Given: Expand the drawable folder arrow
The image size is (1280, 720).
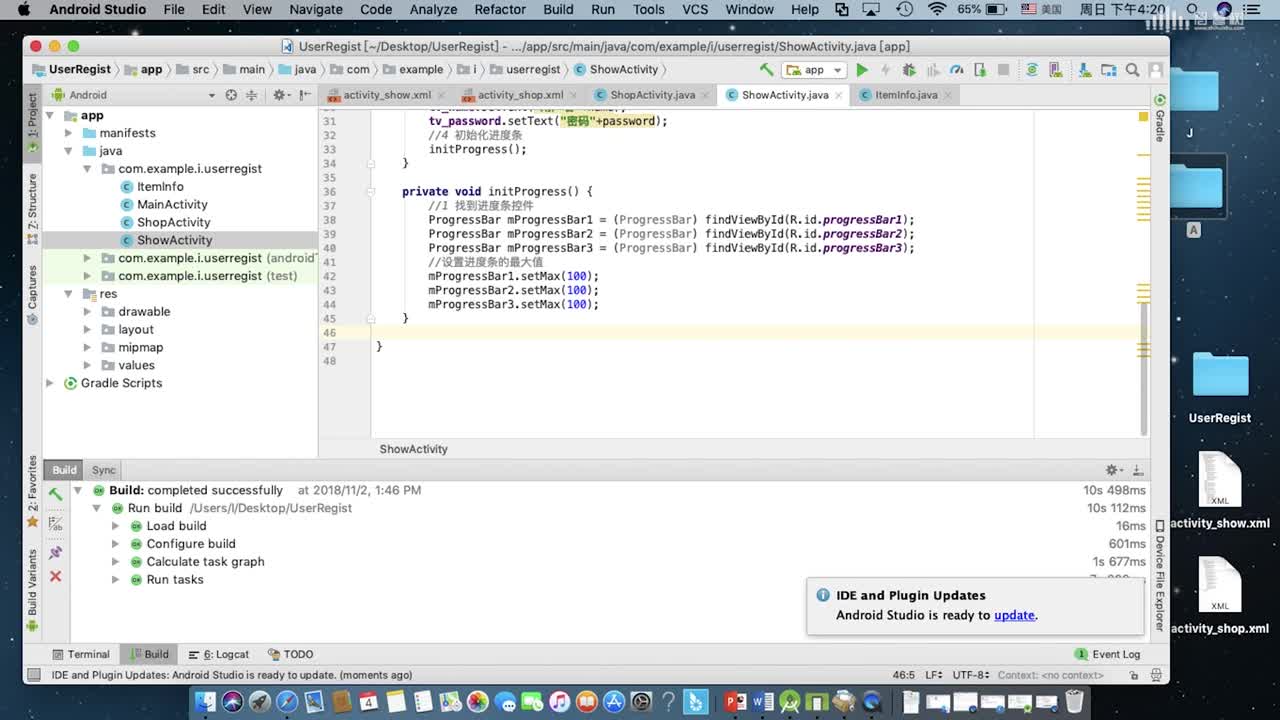Looking at the screenshot, I should (x=87, y=312).
